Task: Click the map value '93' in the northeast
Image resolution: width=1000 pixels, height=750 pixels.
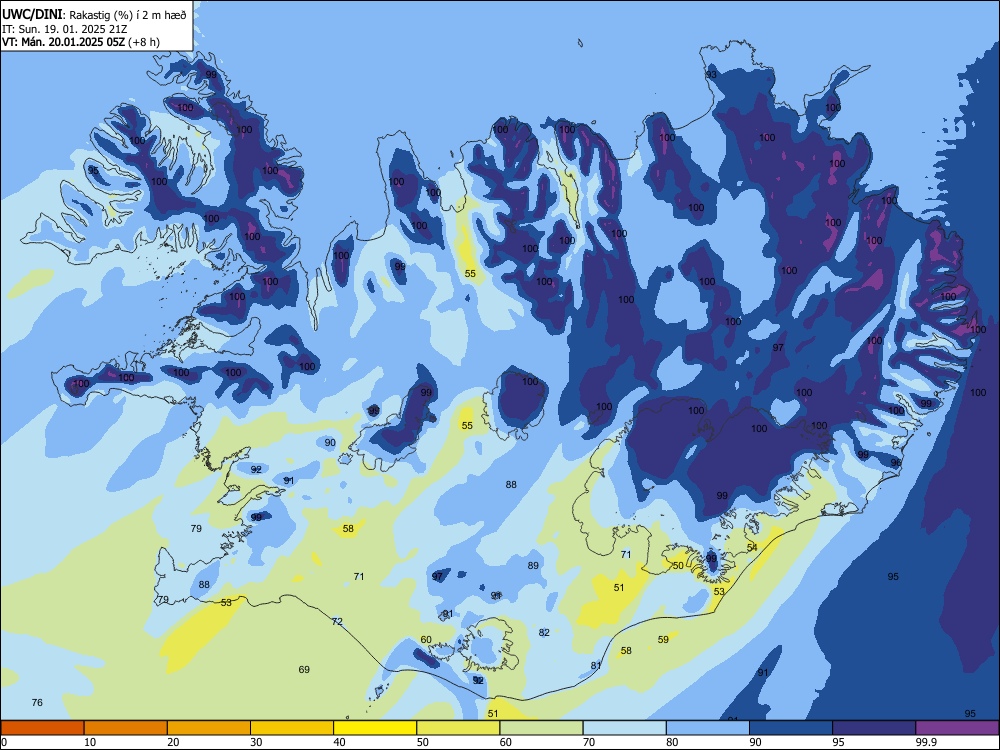Action: point(711,75)
